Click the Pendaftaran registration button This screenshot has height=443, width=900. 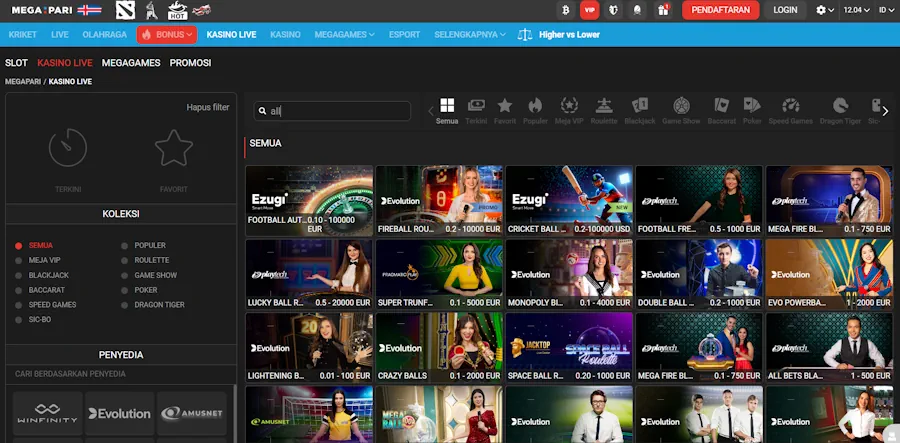(x=720, y=10)
